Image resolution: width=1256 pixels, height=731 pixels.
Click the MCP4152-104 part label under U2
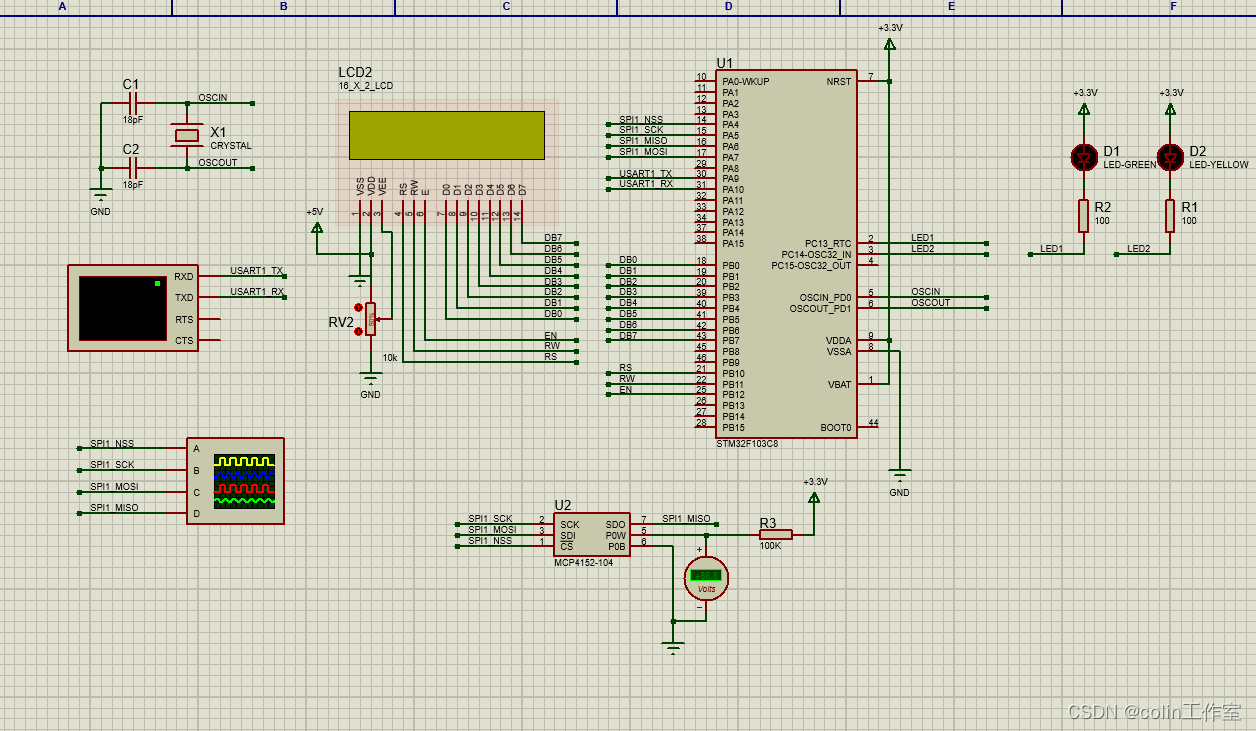pyautogui.click(x=584, y=563)
